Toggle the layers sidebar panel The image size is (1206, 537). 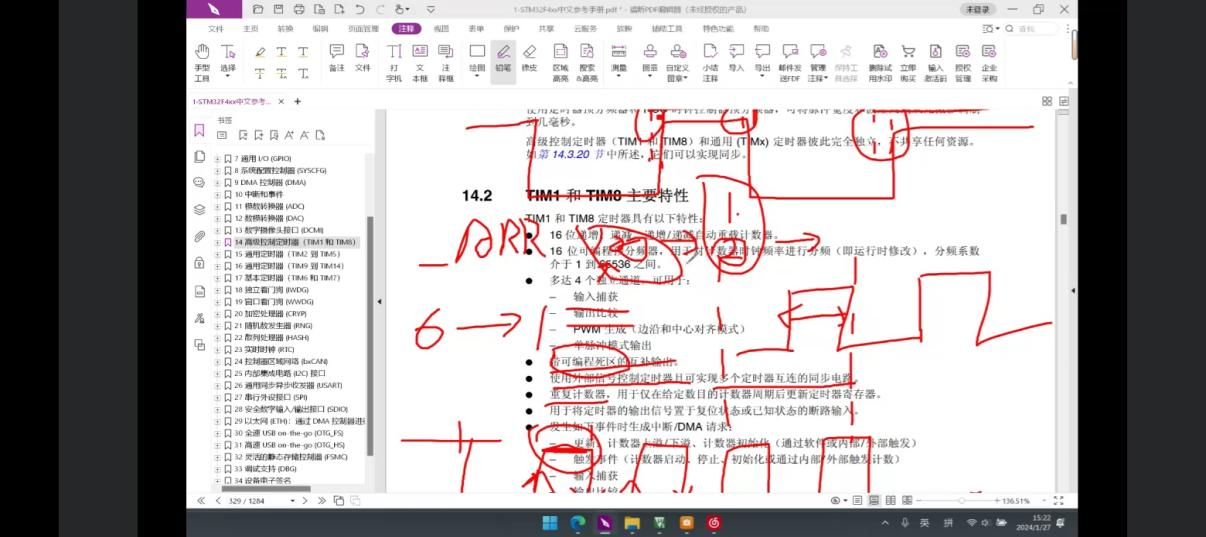point(200,210)
